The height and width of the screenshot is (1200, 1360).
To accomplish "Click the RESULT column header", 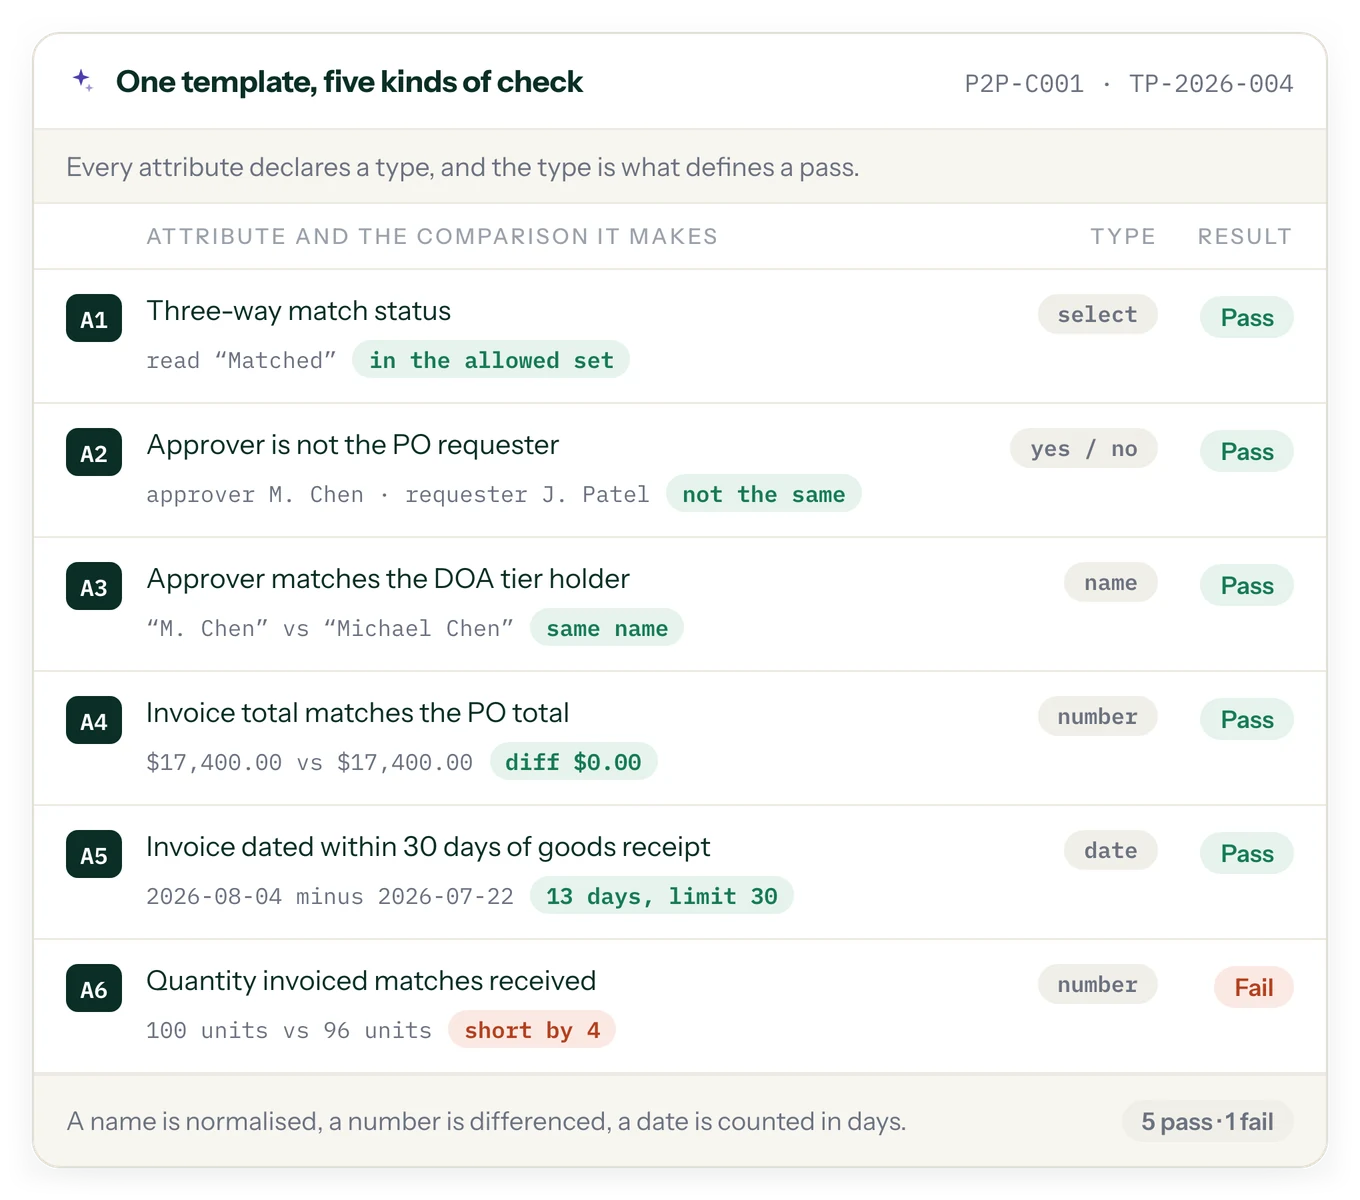I will [x=1245, y=237].
